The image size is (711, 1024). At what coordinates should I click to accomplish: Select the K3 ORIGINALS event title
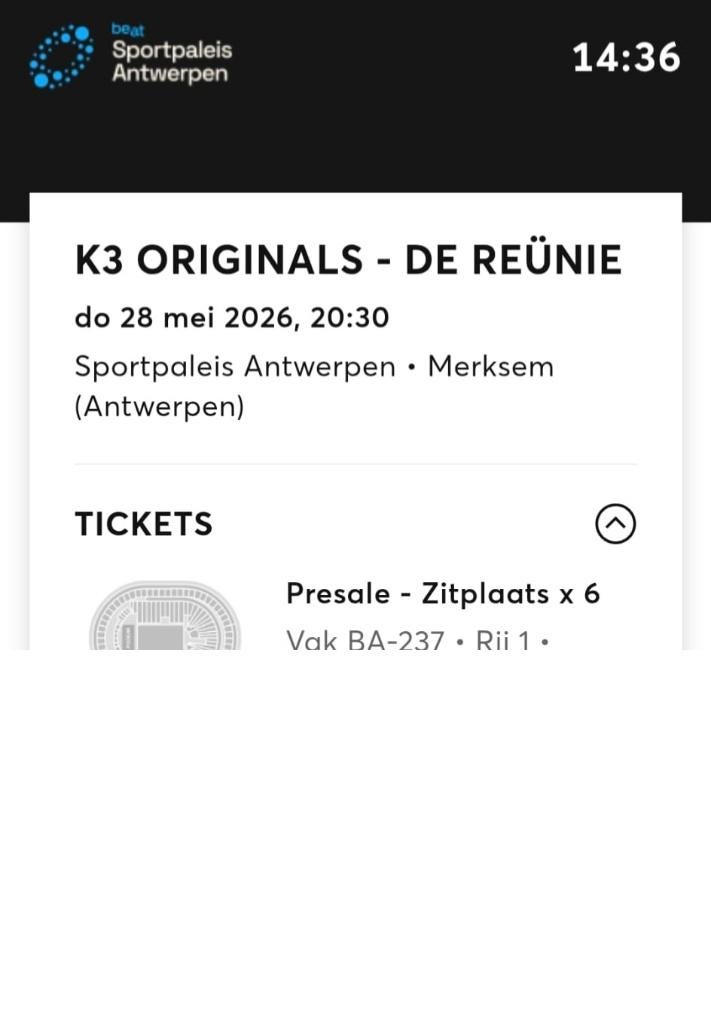pos(218,260)
